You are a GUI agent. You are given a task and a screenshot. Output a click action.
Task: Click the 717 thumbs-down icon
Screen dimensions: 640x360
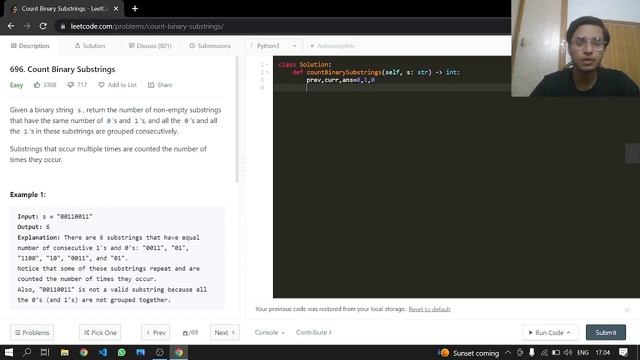tap(71, 85)
